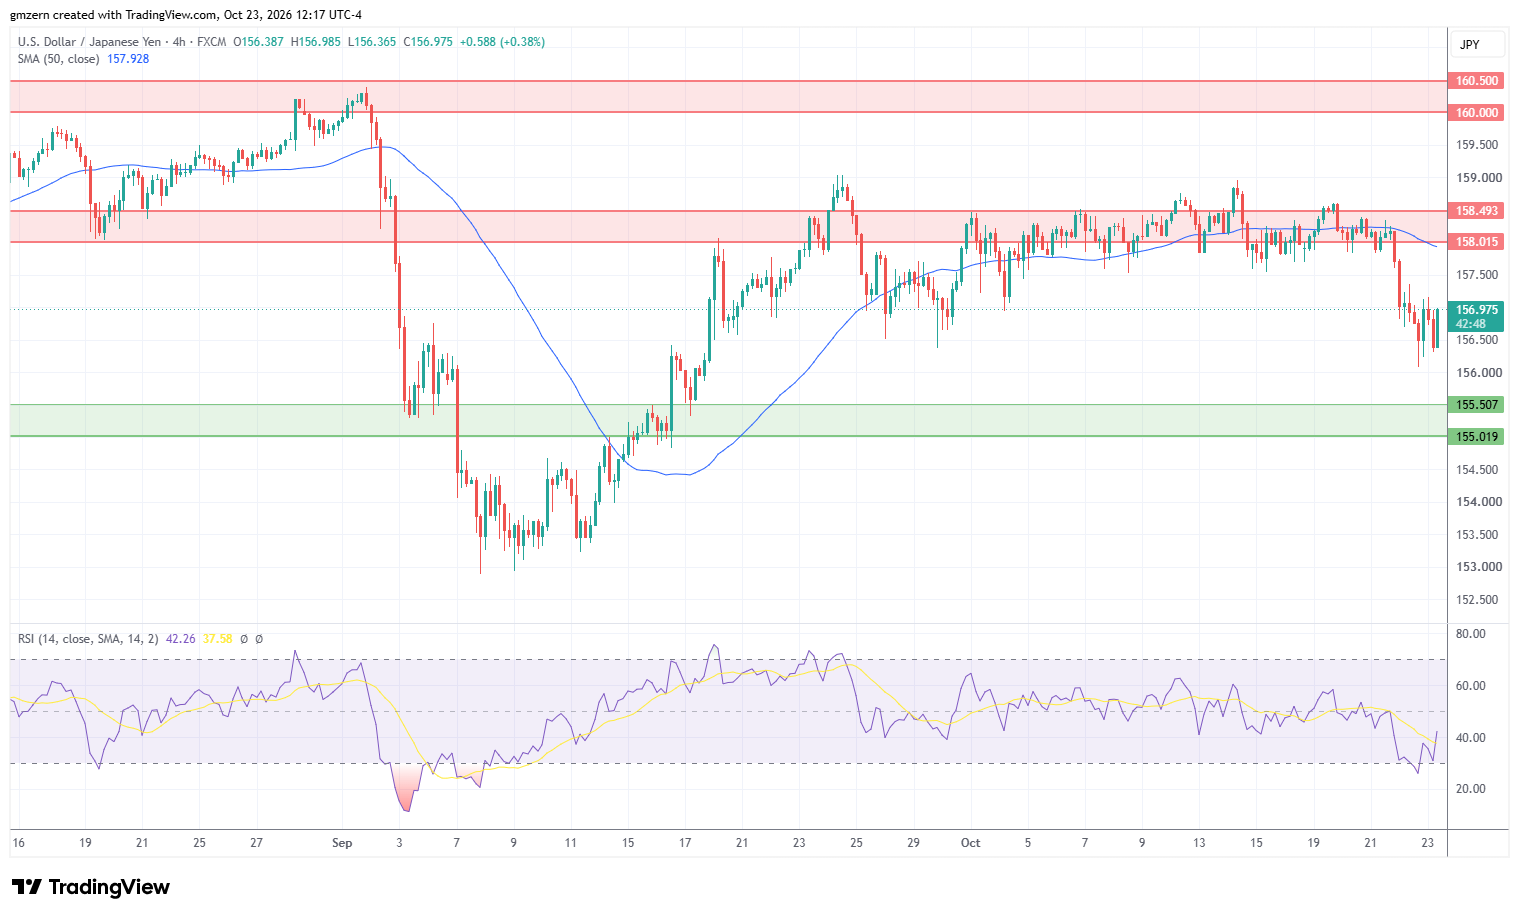Click the 153.500 price axis tick
The width and height of the screenshot is (1519, 917).
click(x=1477, y=535)
